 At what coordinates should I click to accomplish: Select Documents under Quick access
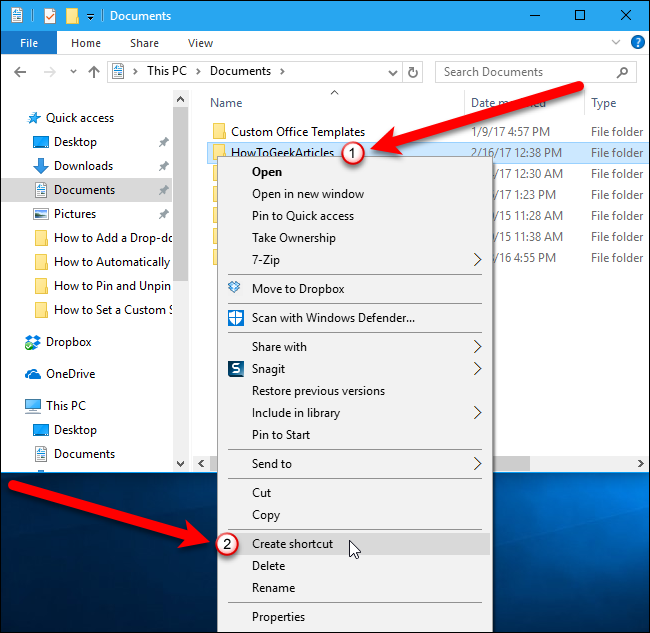coord(85,190)
